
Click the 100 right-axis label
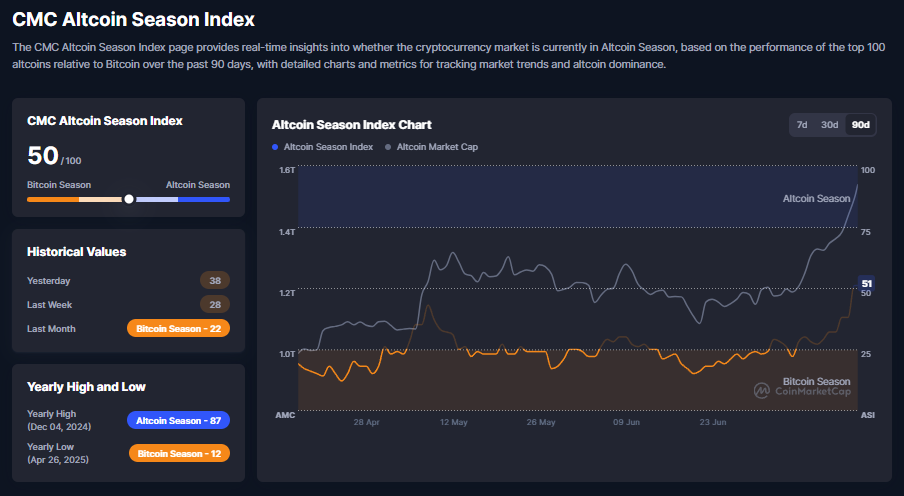[x=868, y=170]
